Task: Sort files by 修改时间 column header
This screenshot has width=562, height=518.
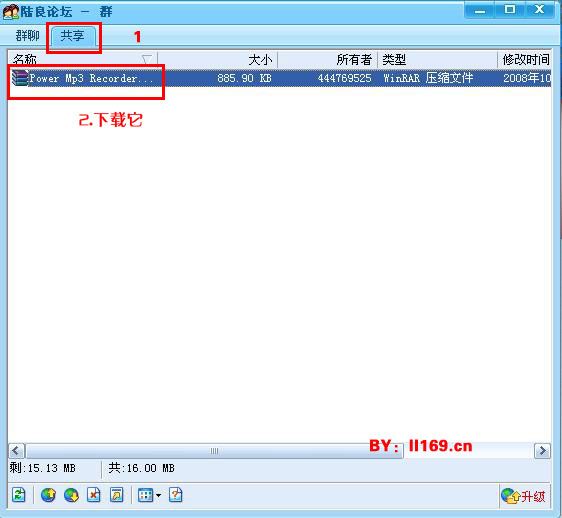Action: point(524,59)
